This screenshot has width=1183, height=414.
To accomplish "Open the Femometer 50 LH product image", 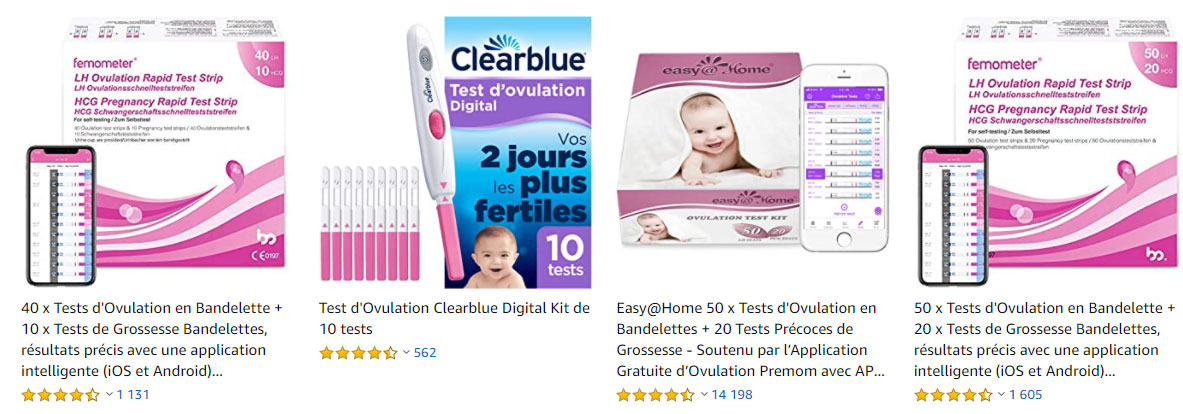I will (1048, 152).
